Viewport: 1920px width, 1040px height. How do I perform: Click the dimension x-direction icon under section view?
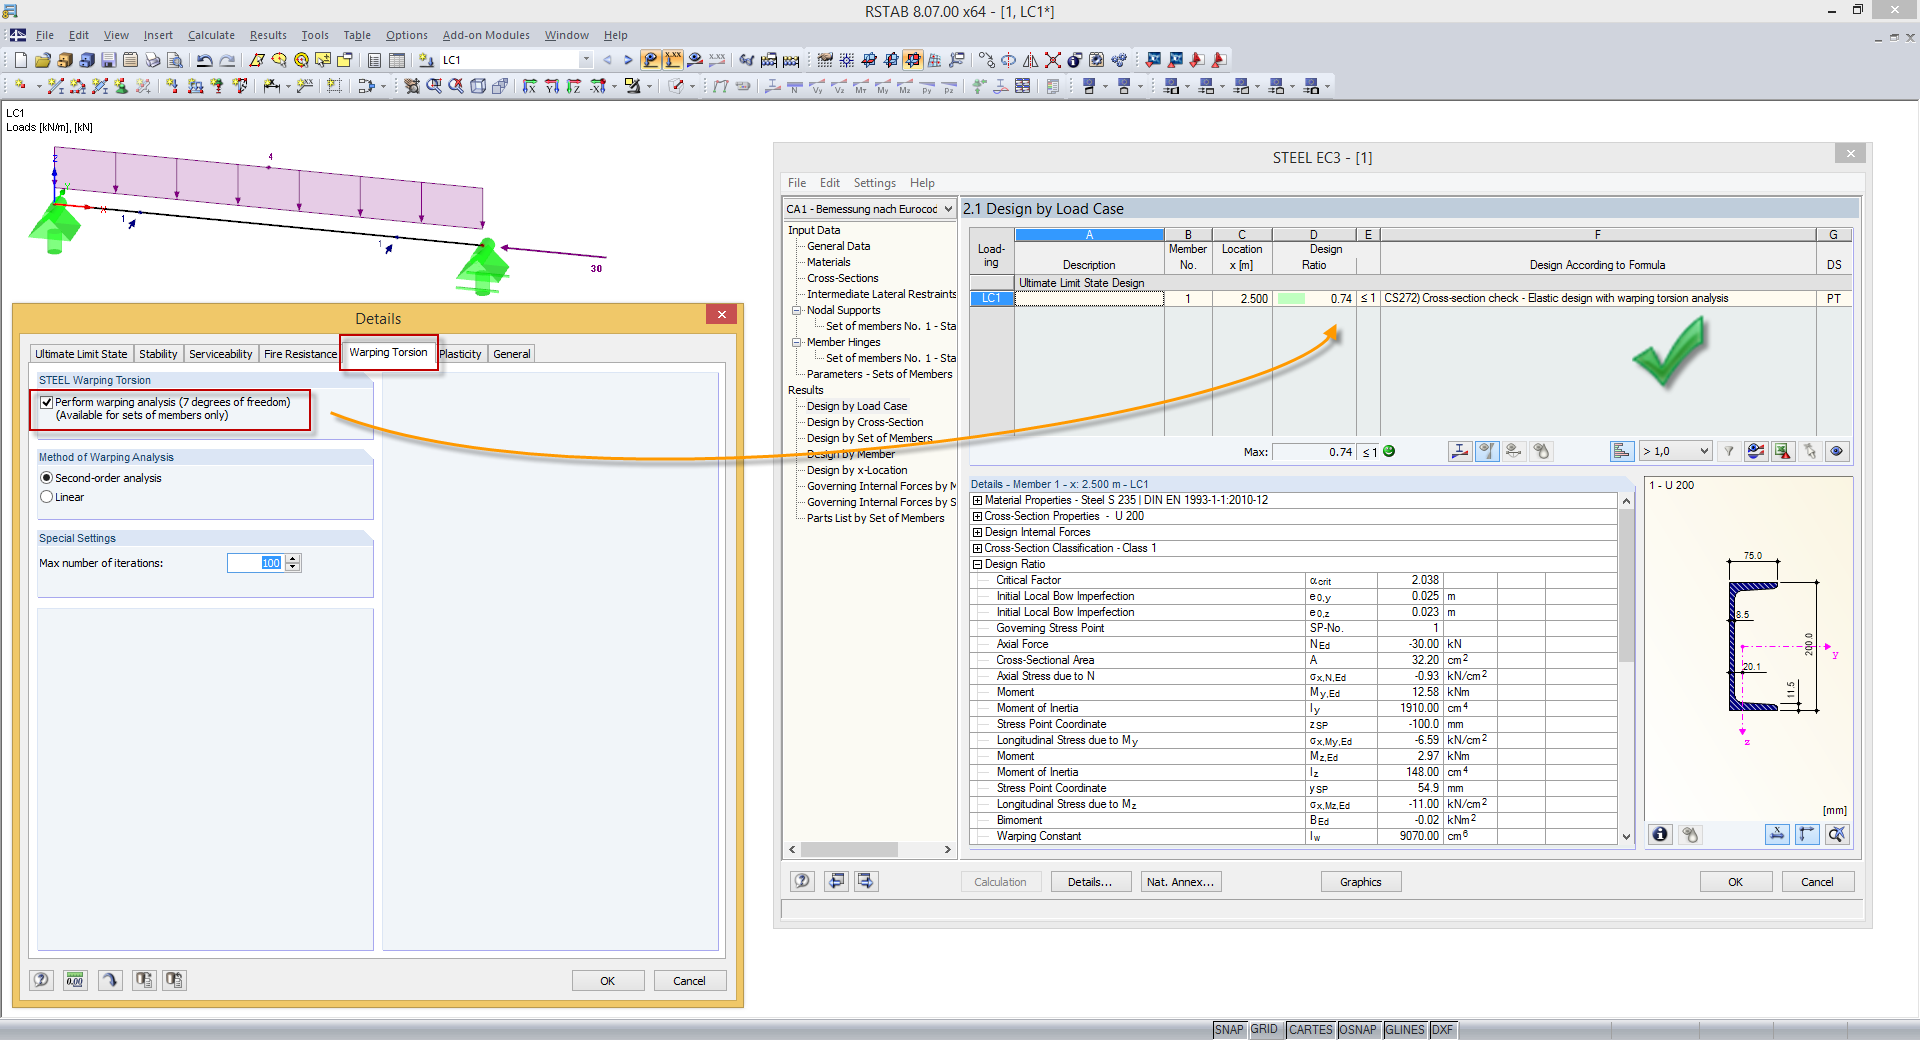(x=1777, y=834)
